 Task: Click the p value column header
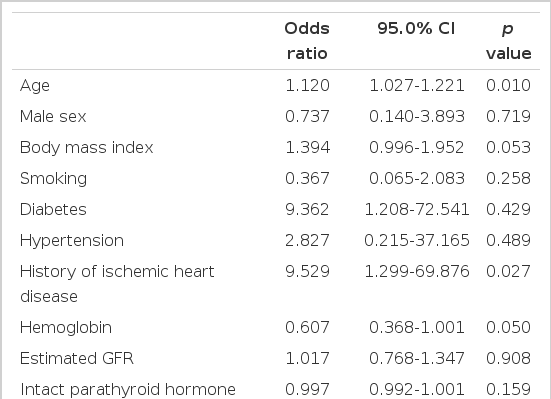[508, 41]
